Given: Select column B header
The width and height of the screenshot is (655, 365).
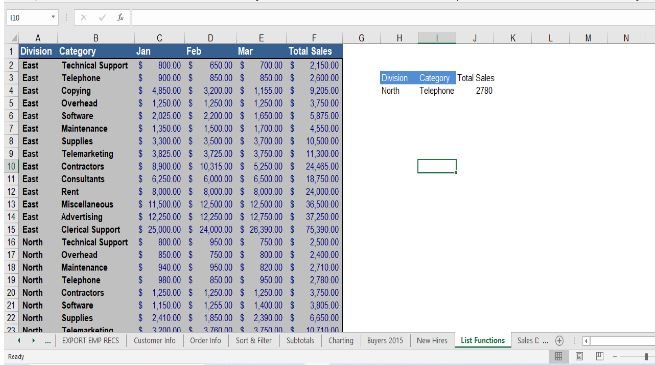Looking at the screenshot, I should pos(96,38).
